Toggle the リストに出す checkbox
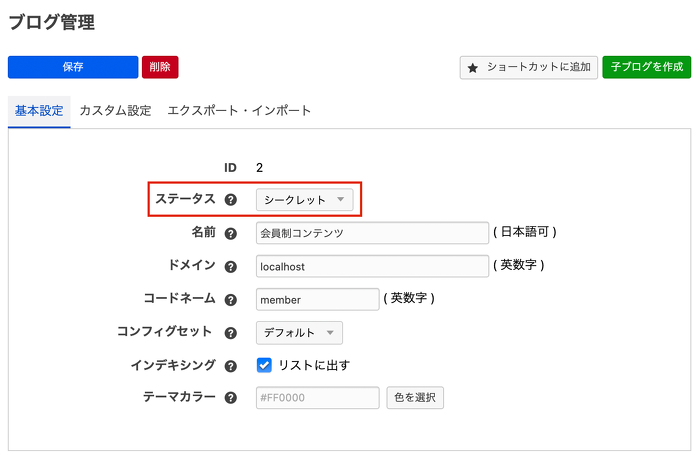 tap(265, 365)
